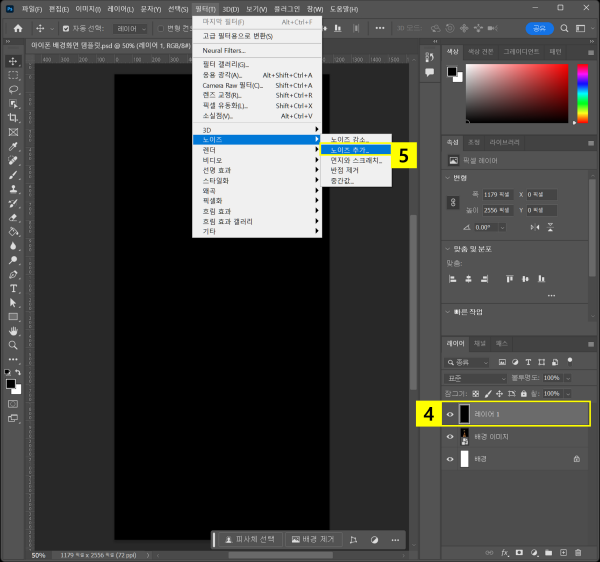
Task: Select the Horizontal Type tool
Action: [14, 288]
